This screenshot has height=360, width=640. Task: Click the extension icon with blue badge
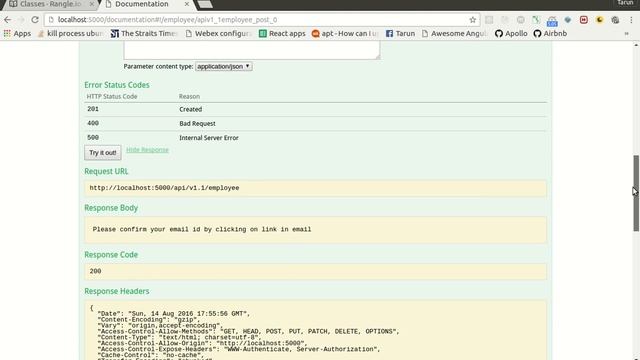coord(552,20)
